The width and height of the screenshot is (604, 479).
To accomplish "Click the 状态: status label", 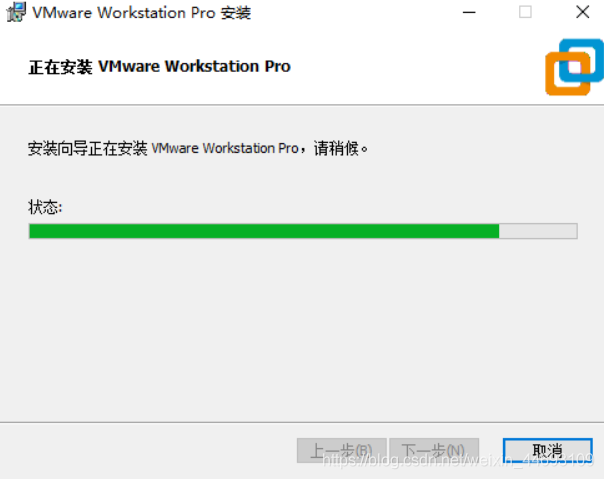I will click(x=45, y=207).
